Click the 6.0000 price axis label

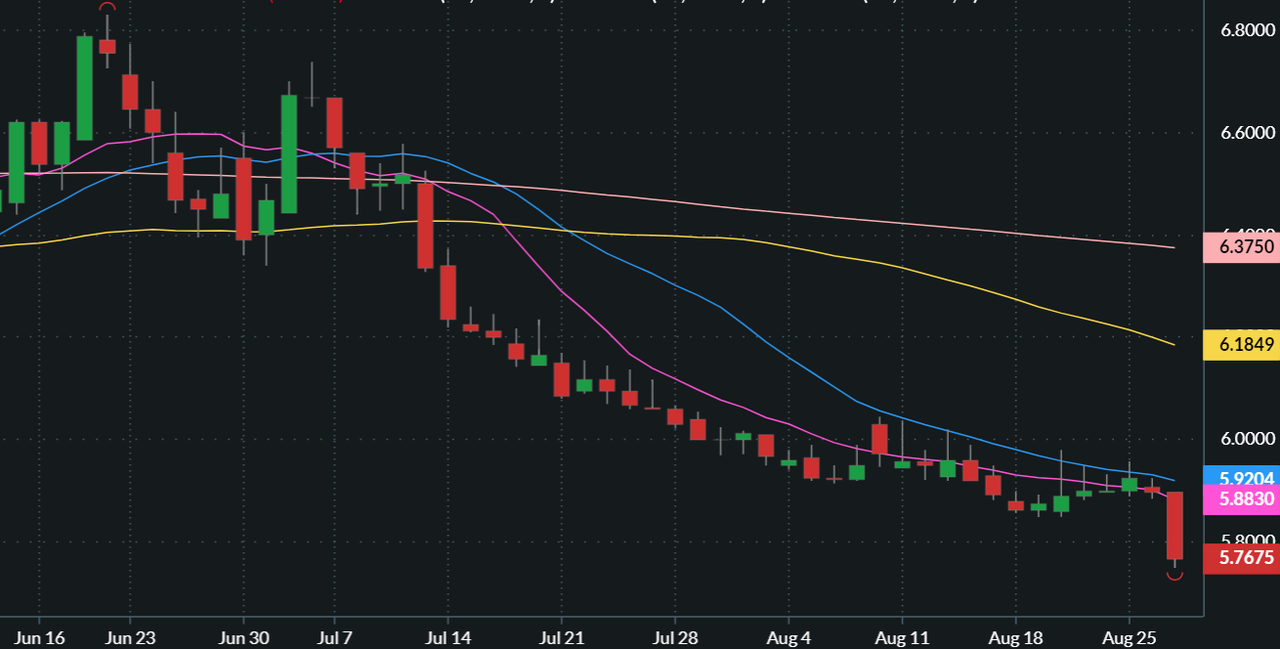1247,439
